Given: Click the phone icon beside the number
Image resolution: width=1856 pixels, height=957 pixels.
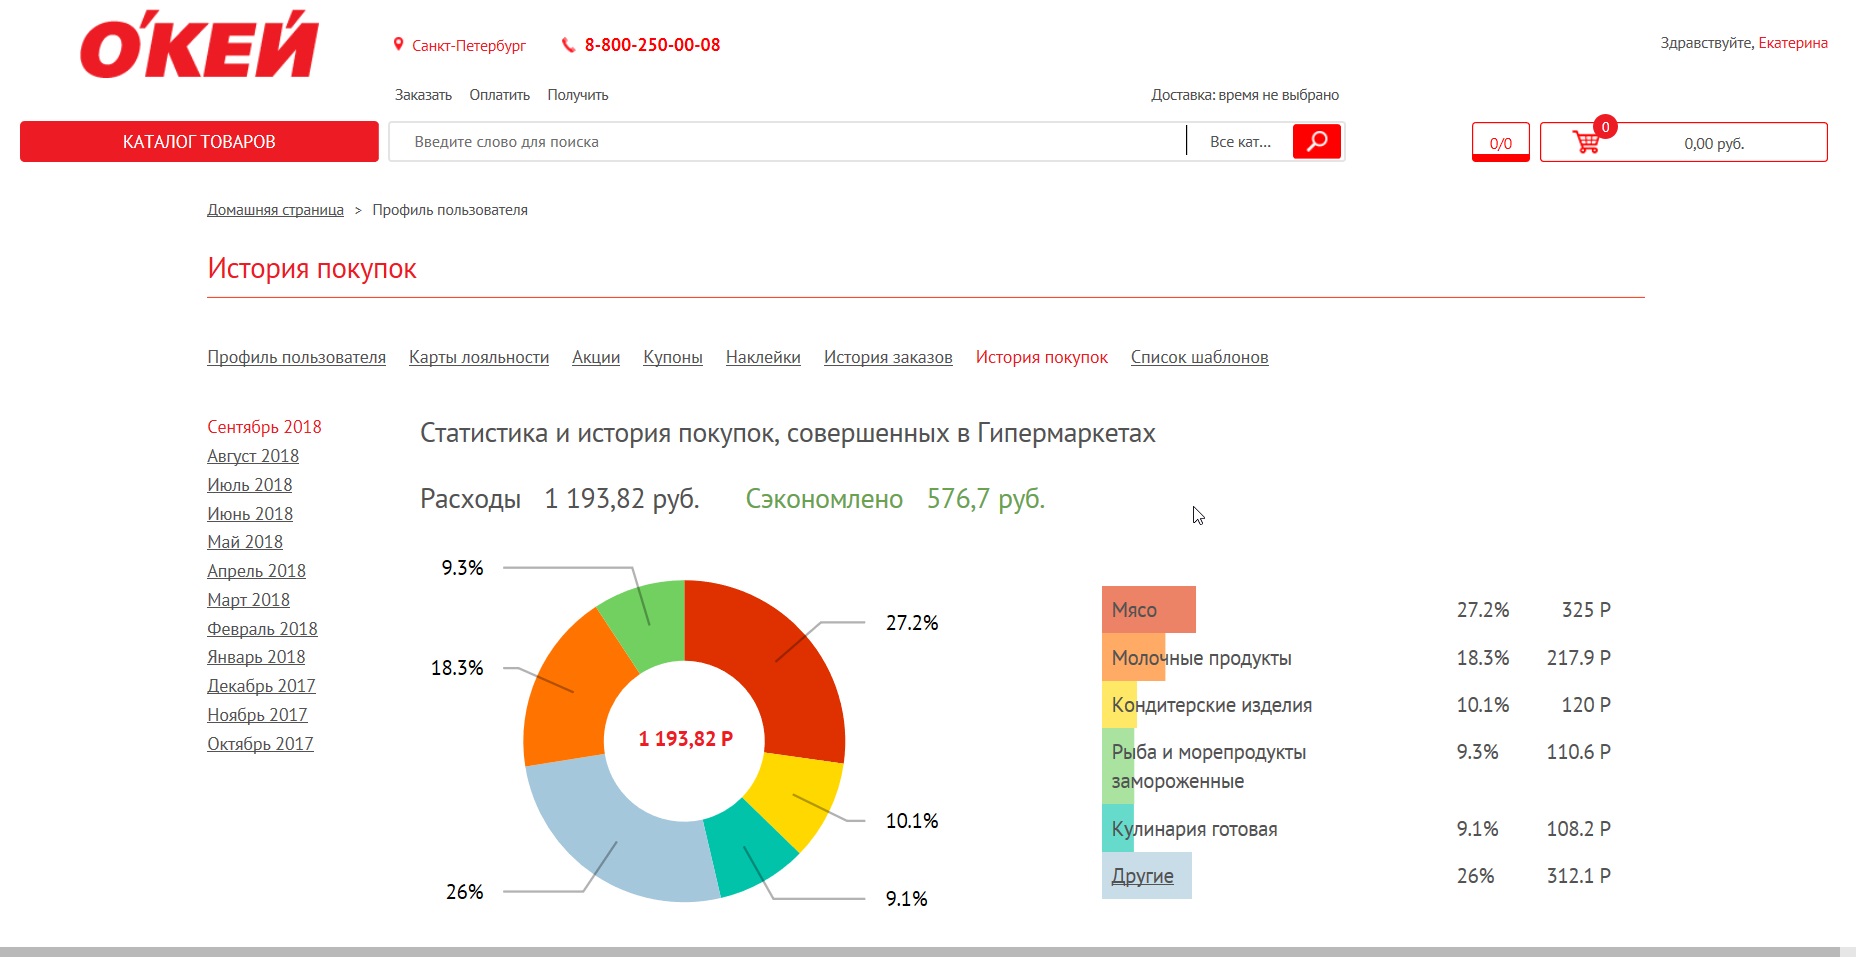Looking at the screenshot, I should tap(568, 45).
